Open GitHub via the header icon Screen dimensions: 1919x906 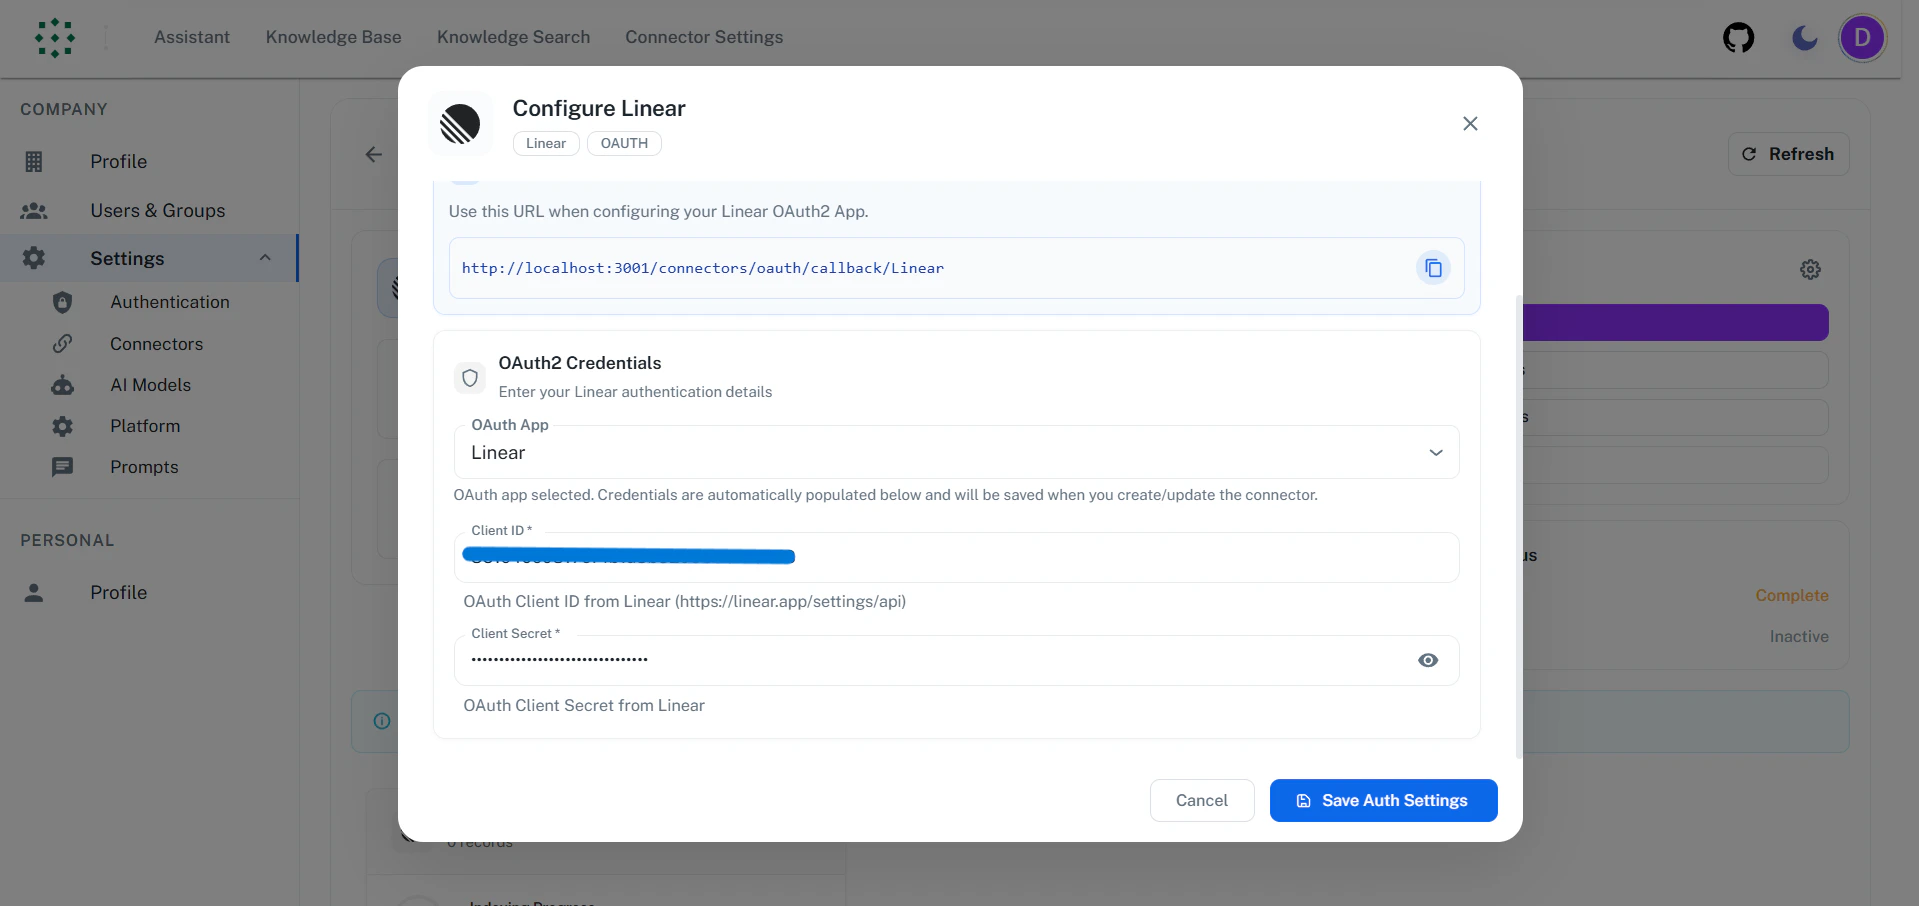pos(1738,38)
